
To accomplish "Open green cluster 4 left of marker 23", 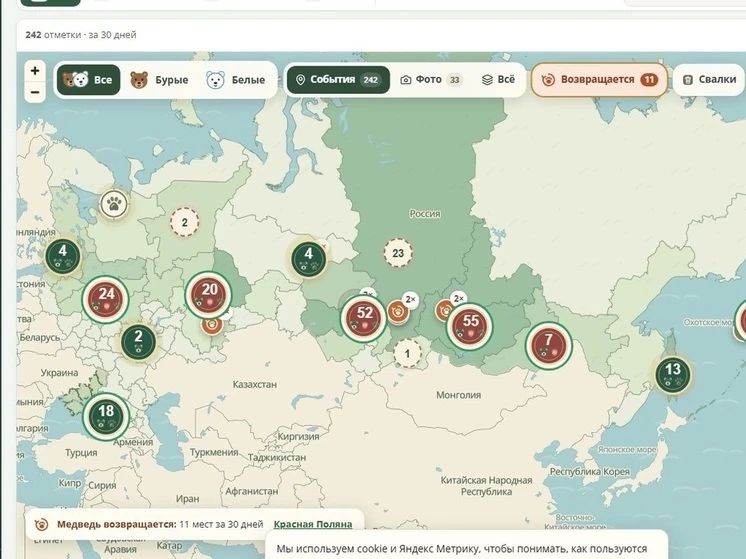I will point(309,259).
